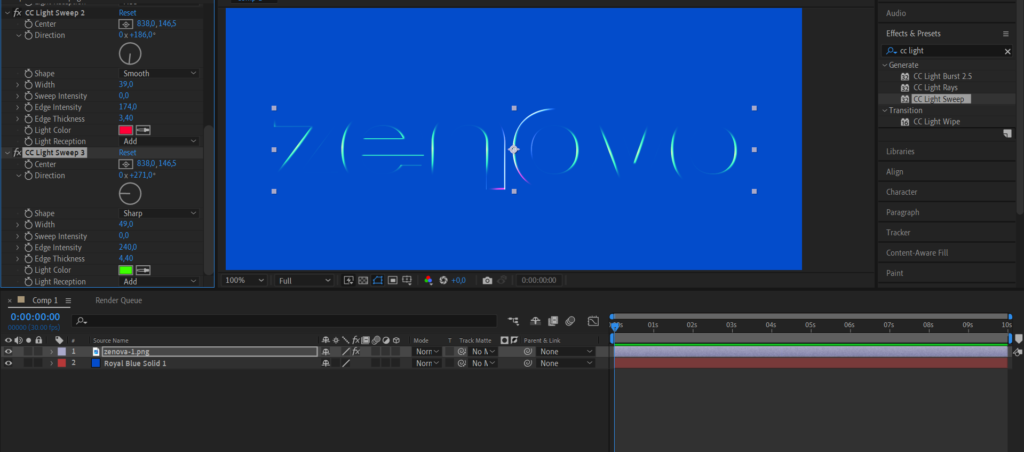The image size is (1024, 452).
Task: Click the region of interest icon
Action: (392, 280)
